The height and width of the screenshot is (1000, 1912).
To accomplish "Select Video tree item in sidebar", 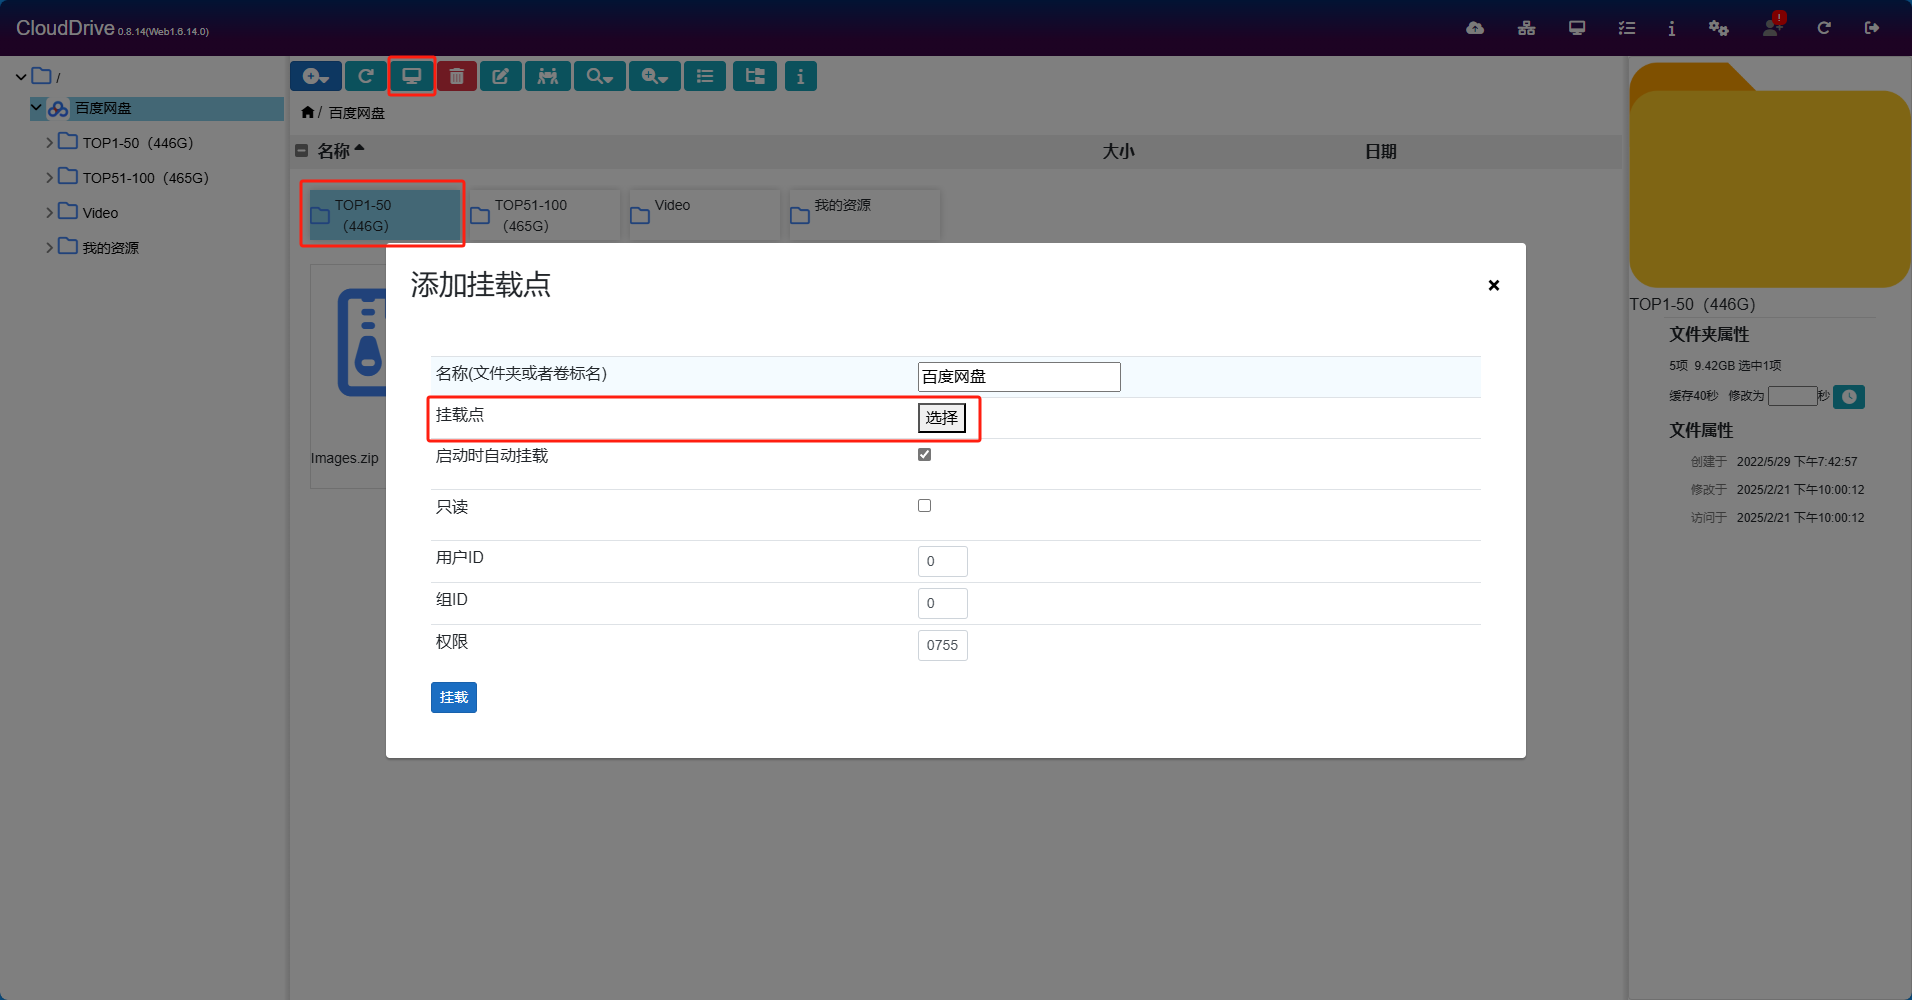I will coord(100,213).
